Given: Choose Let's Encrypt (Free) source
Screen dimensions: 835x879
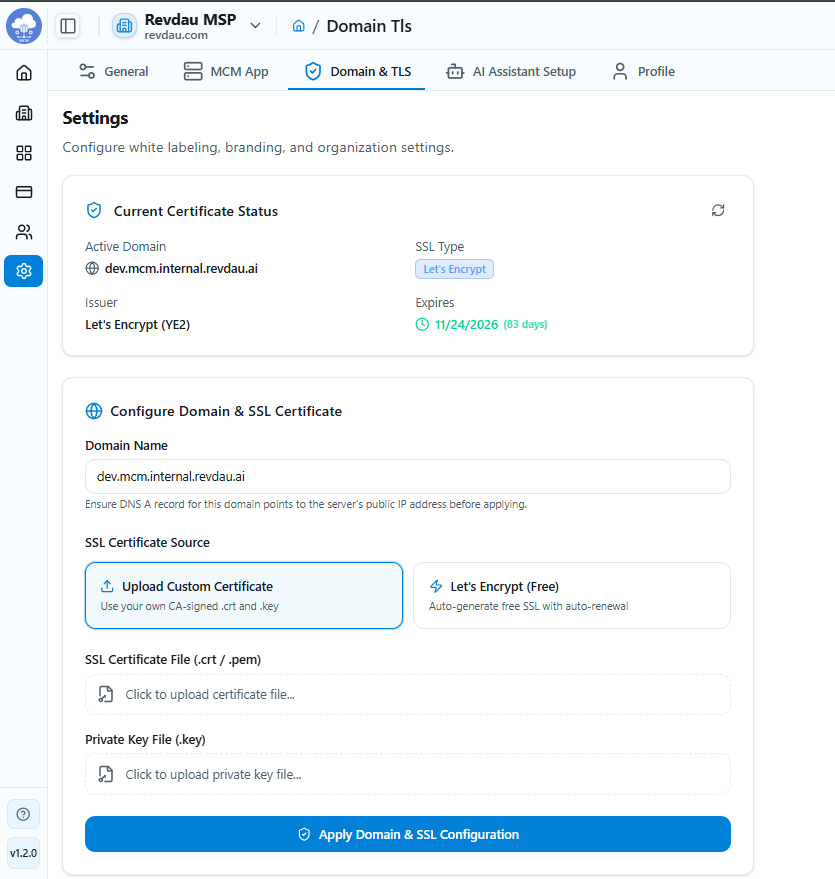Looking at the screenshot, I should (572, 595).
